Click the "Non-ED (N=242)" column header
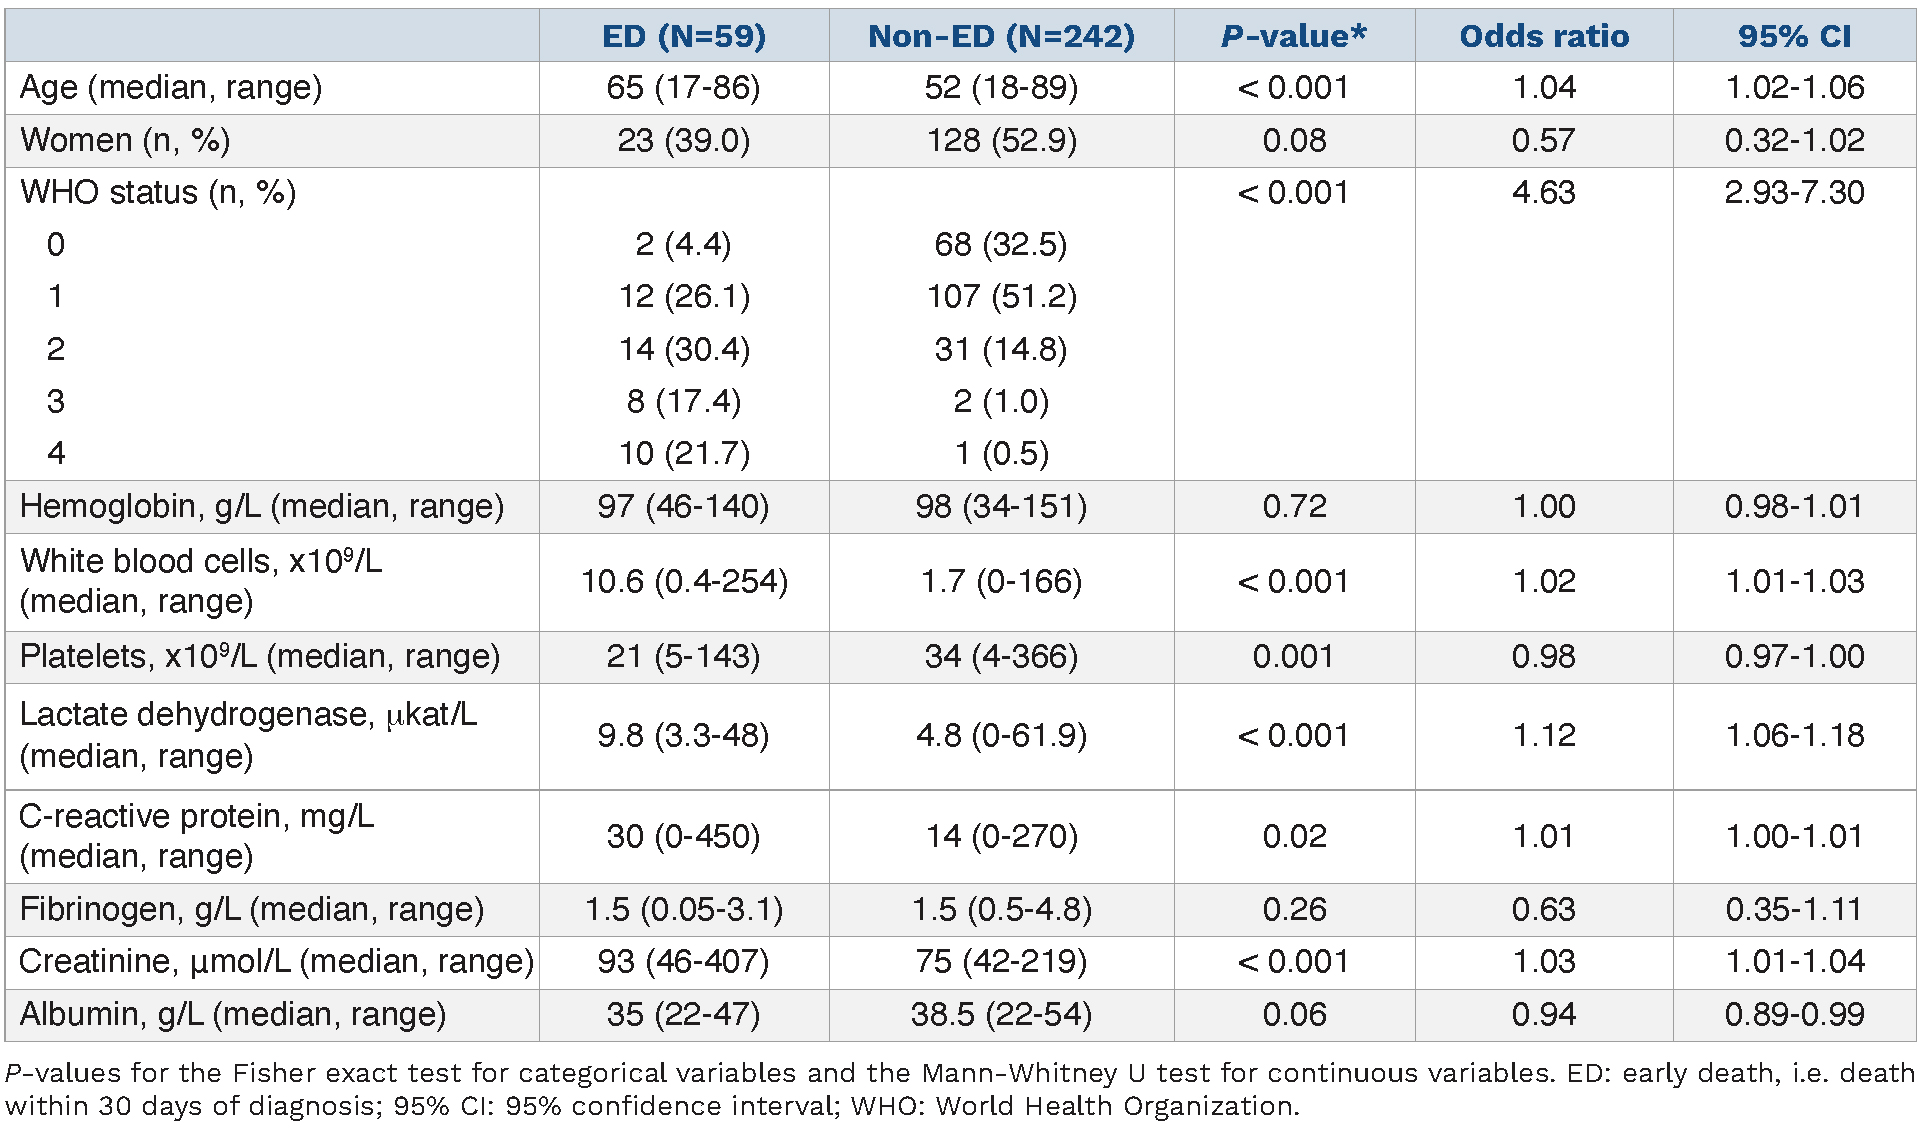Screen dimensions: 1925x1128 [1001, 36]
